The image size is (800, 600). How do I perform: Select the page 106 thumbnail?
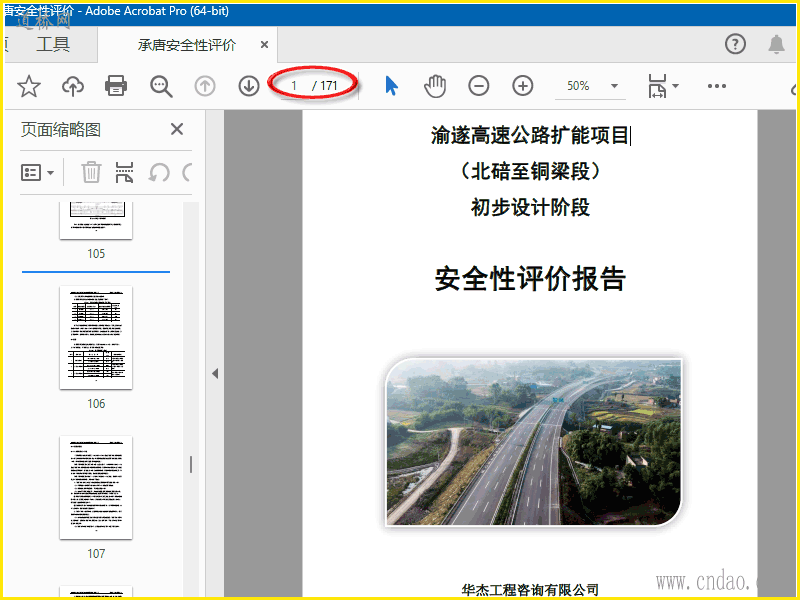tap(96, 337)
